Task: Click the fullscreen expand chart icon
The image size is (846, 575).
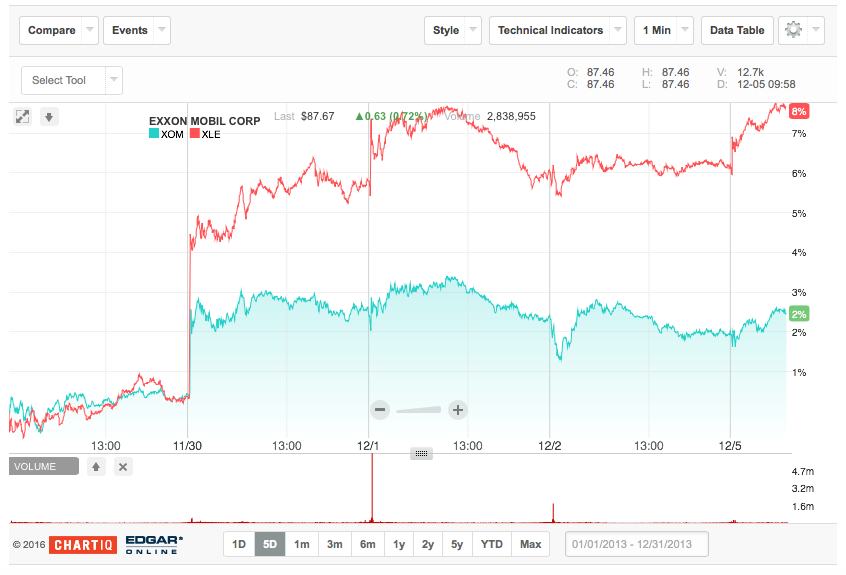Action: [22, 117]
